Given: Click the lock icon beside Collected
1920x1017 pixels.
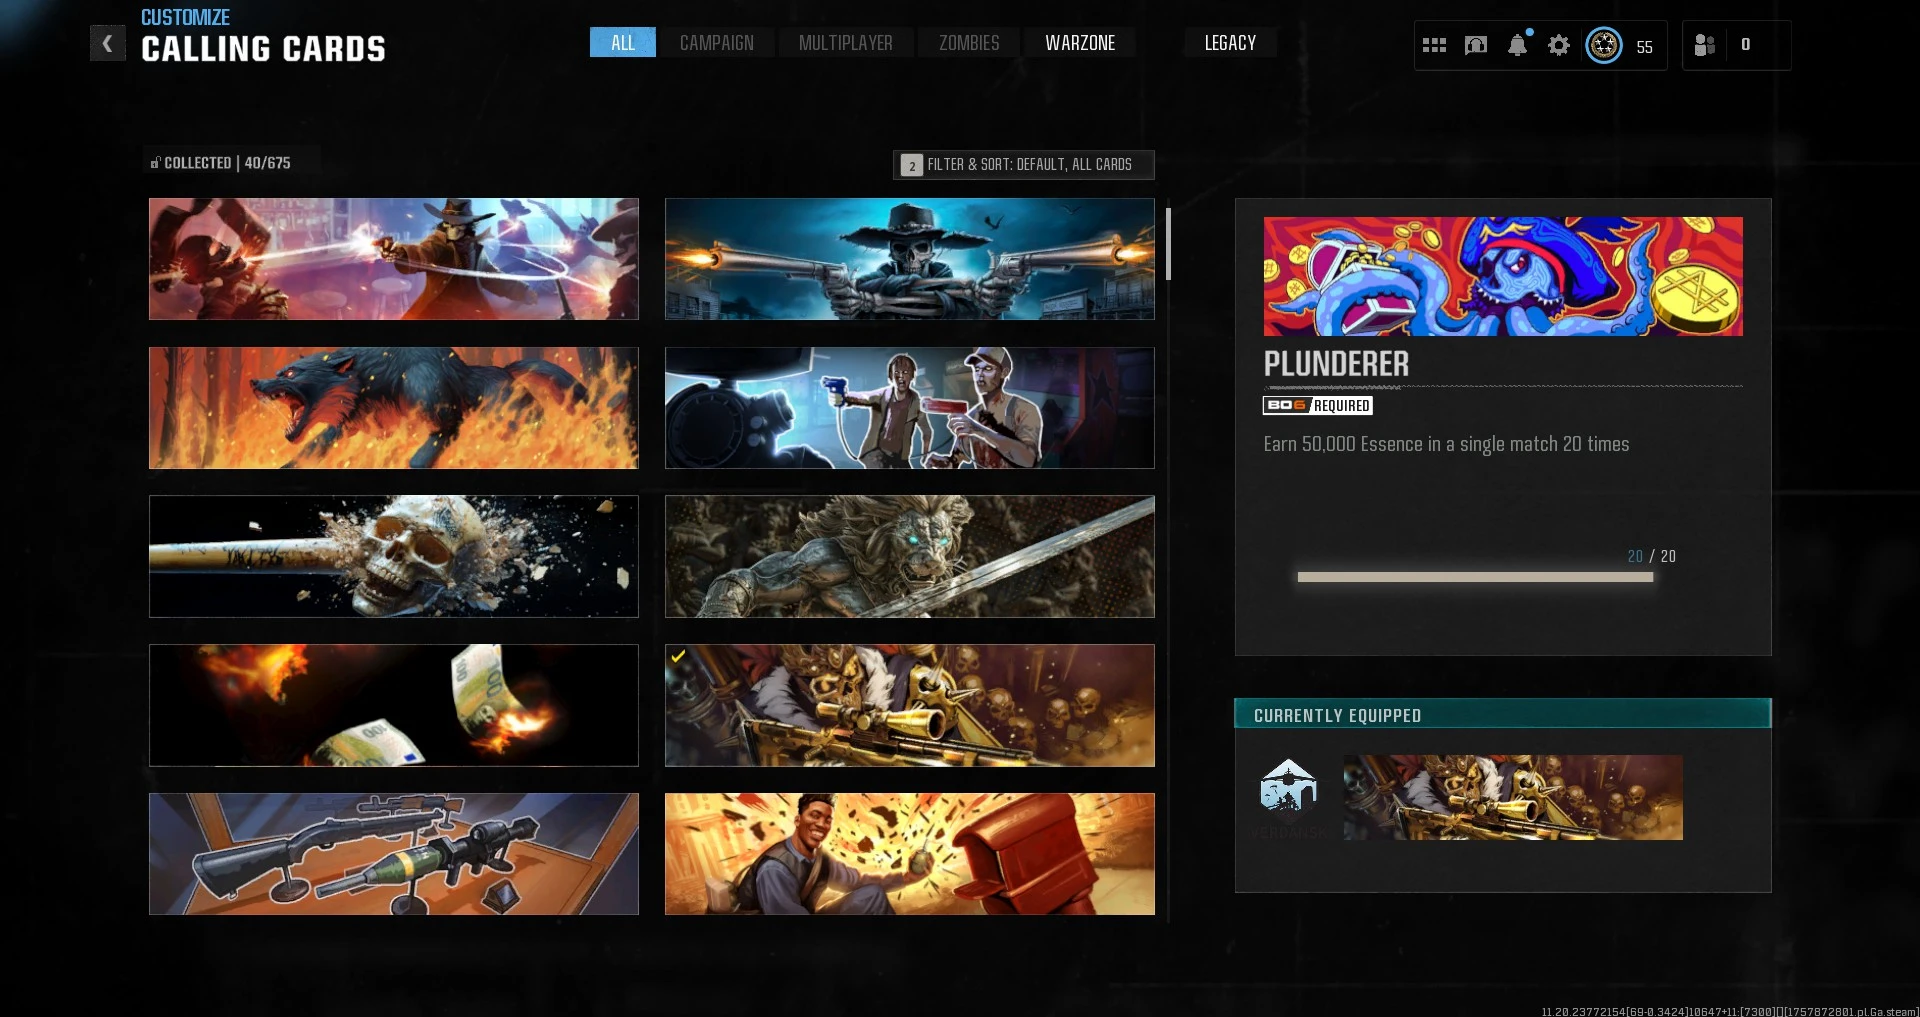Looking at the screenshot, I should (155, 163).
